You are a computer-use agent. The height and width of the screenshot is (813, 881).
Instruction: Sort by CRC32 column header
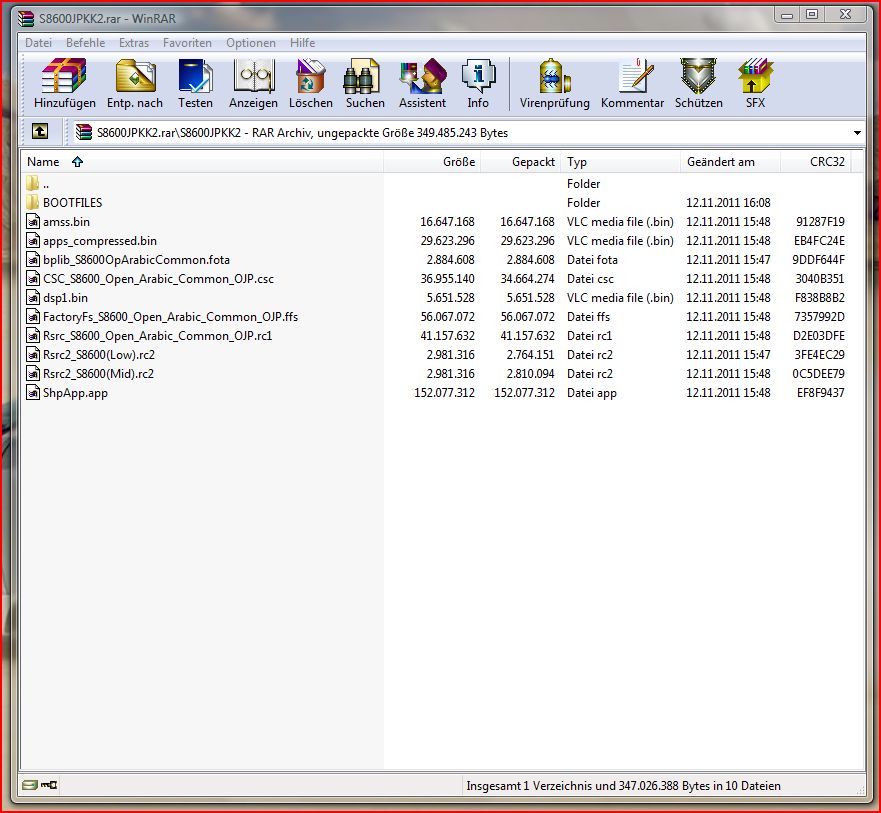816,162
